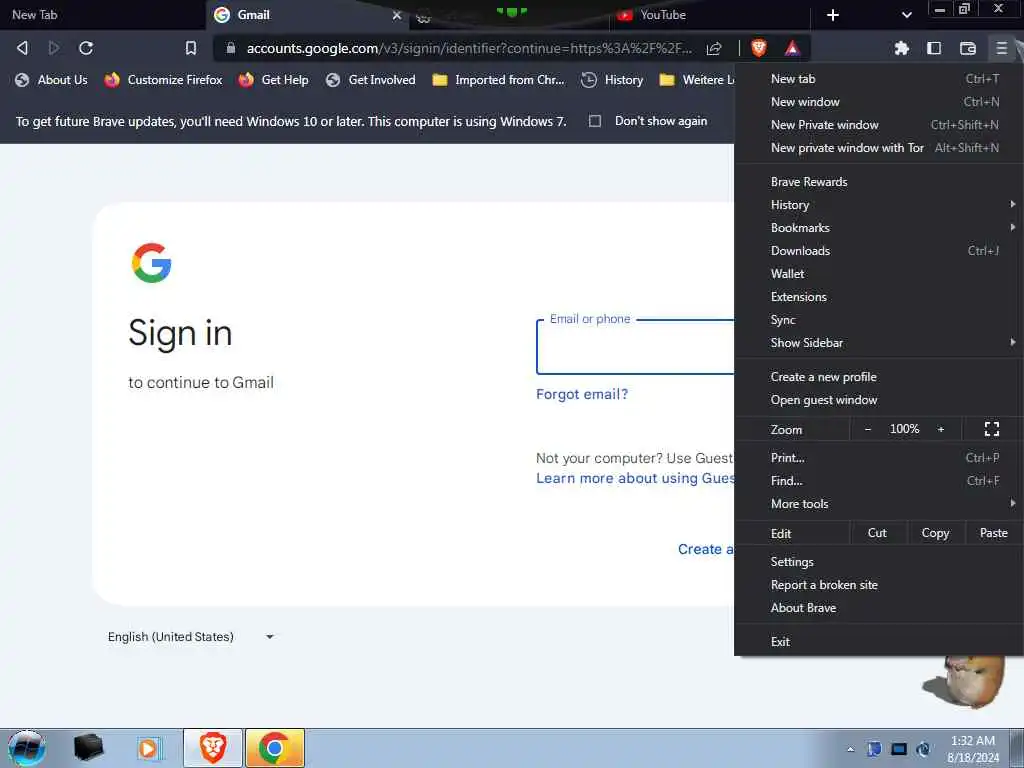Open the Brave taskbar icon
Viewport: 1024px width, 768px height.
(213, 748)
